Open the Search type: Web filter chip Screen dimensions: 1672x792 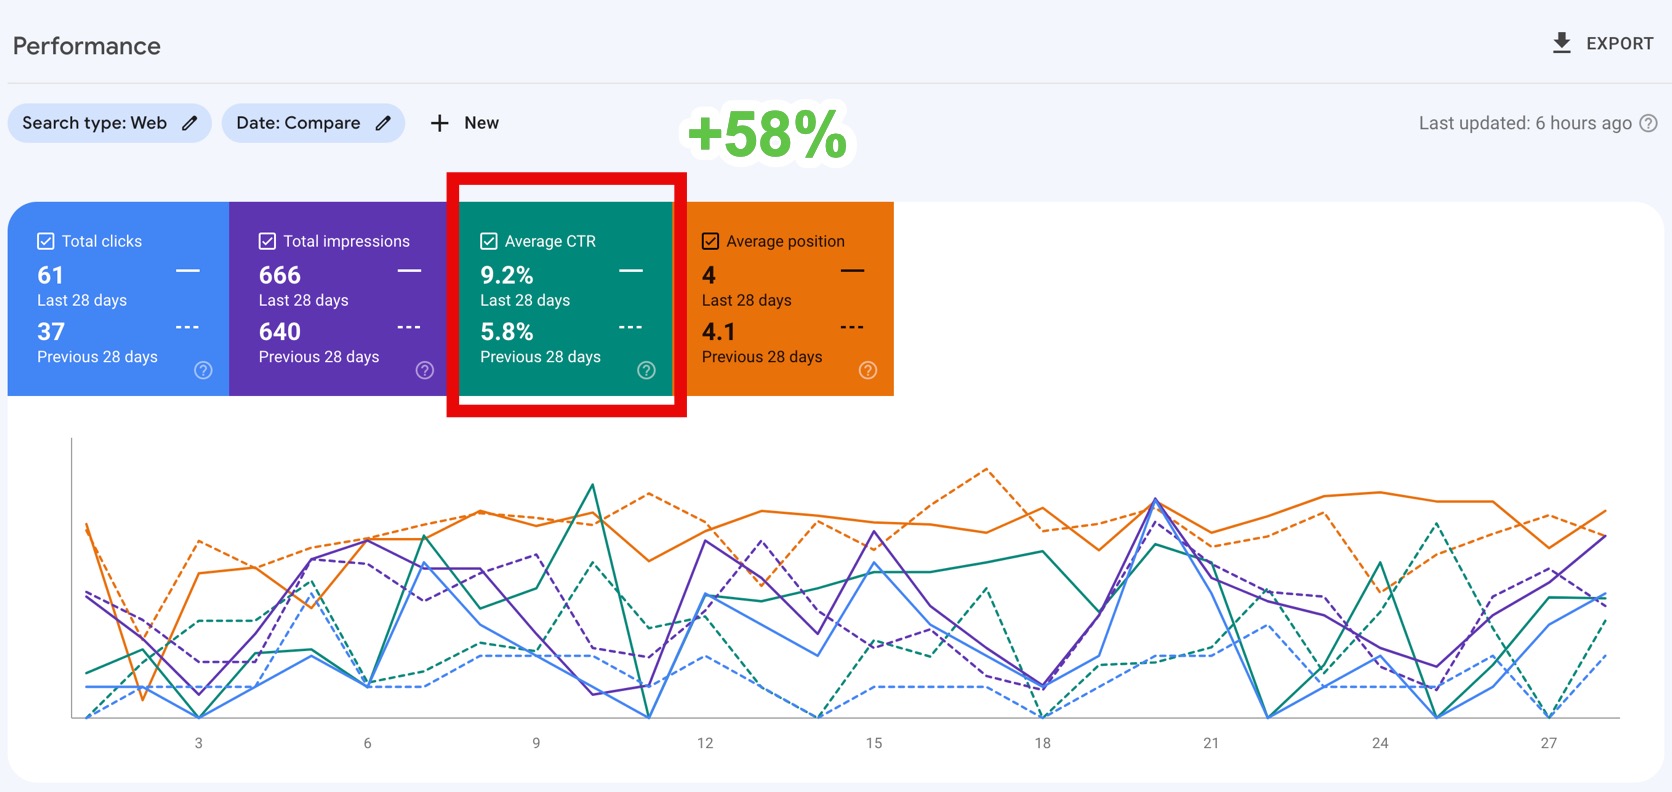[95, 123]
